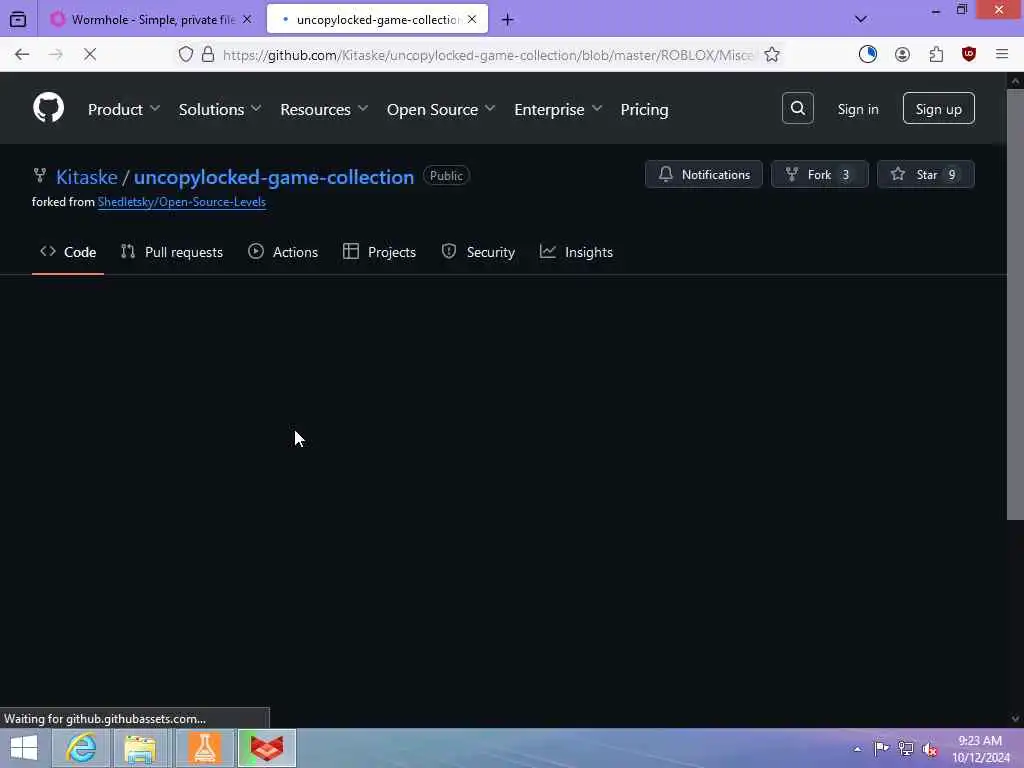Viewport: 1024px width, 768px height.
Task: Expand the Resources menu
Action: click(324, 109)
